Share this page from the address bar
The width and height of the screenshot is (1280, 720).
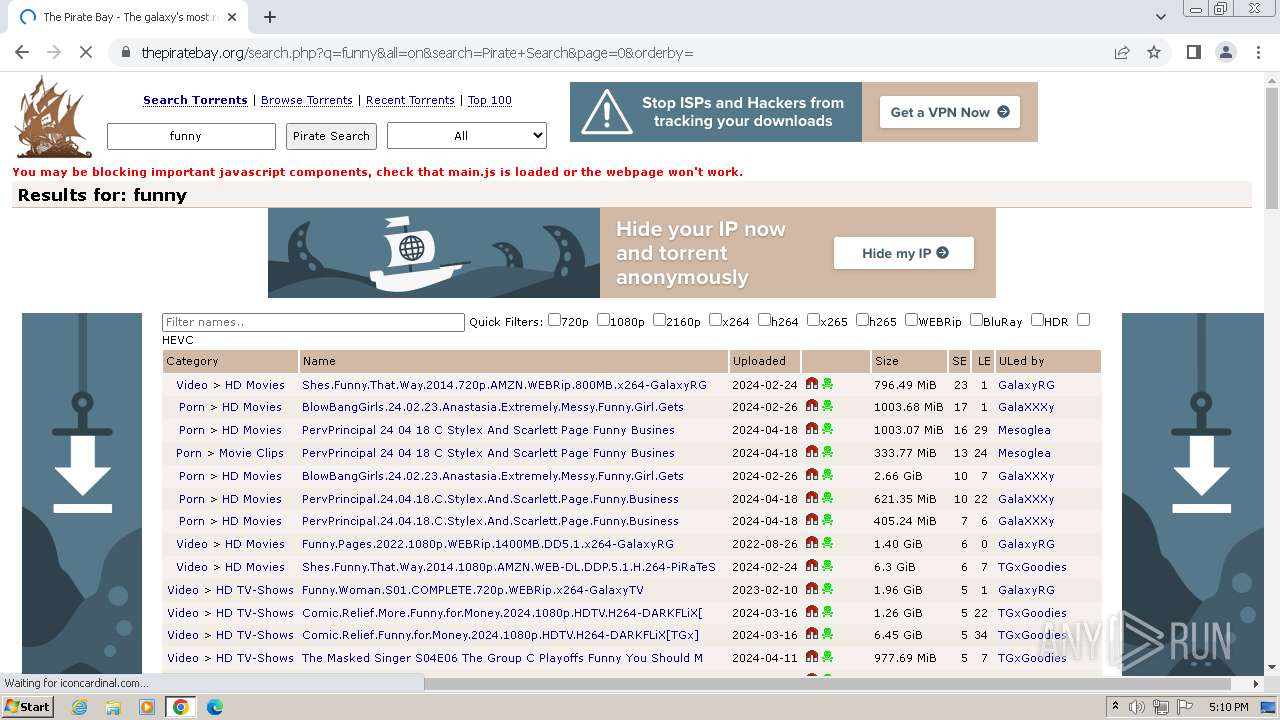(1122, 52)
